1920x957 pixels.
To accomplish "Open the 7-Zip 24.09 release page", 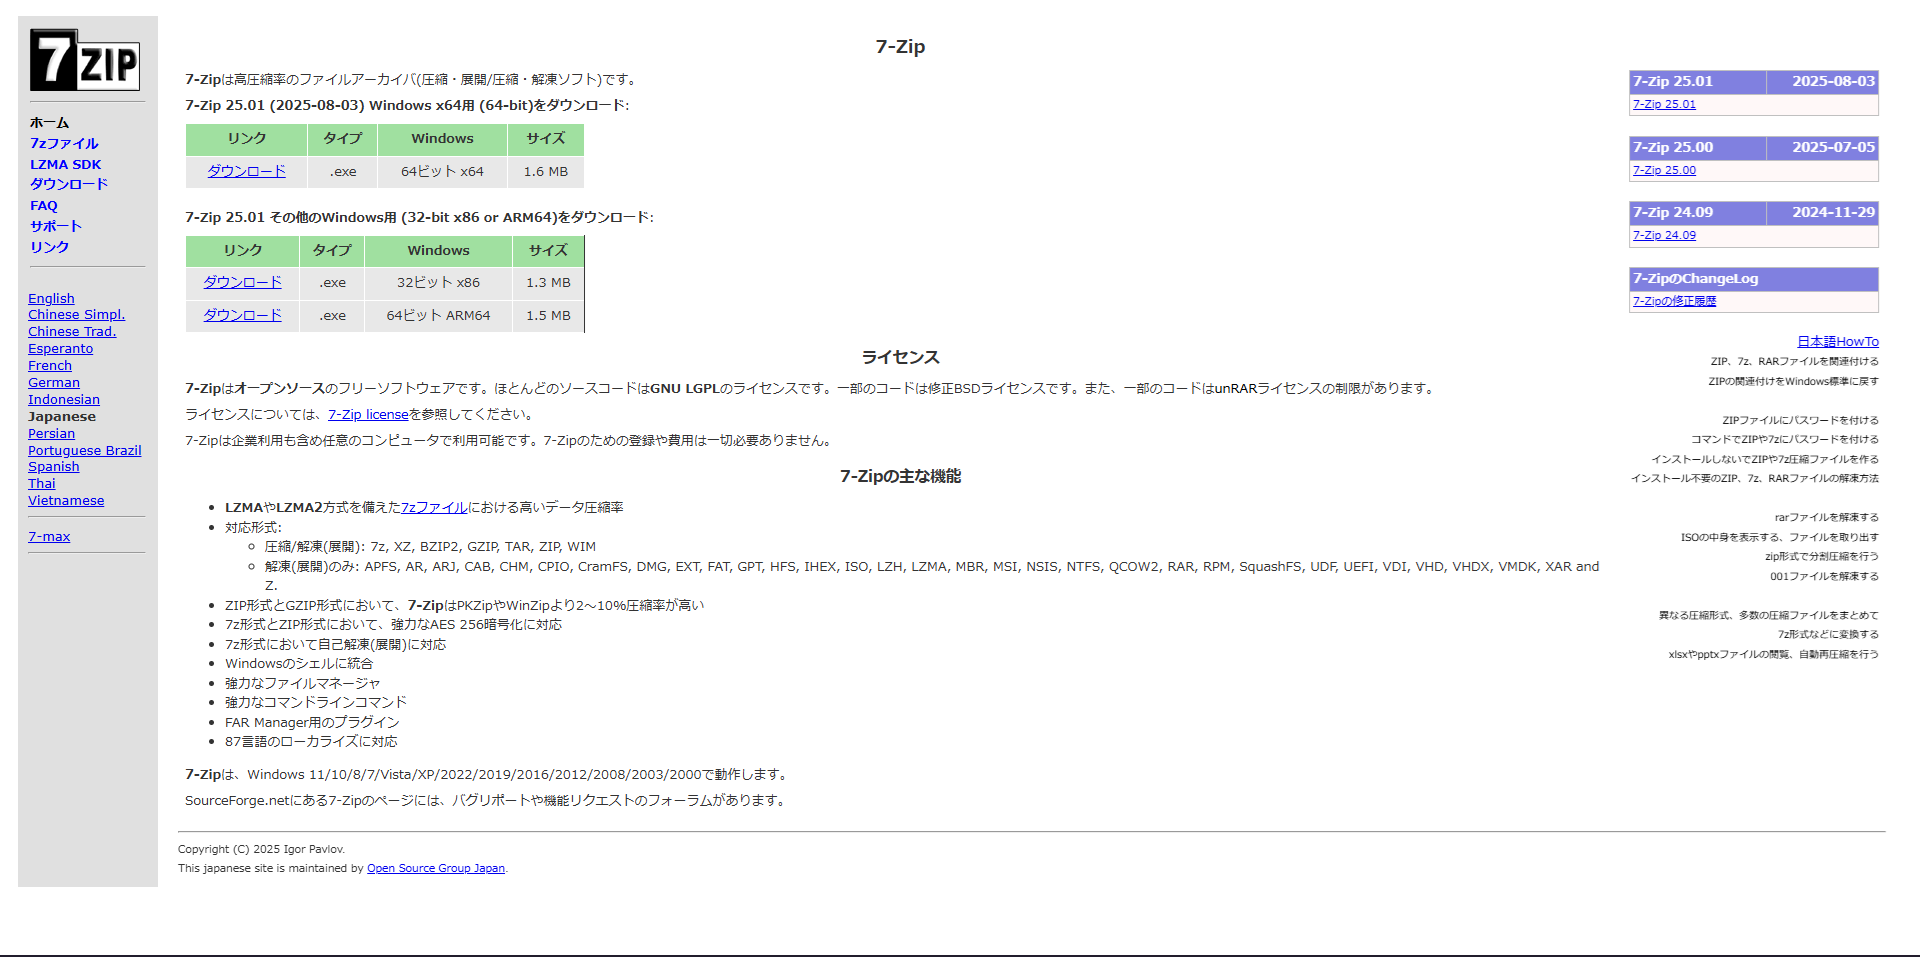I will pyautogui.click(x=1665, y=235).
